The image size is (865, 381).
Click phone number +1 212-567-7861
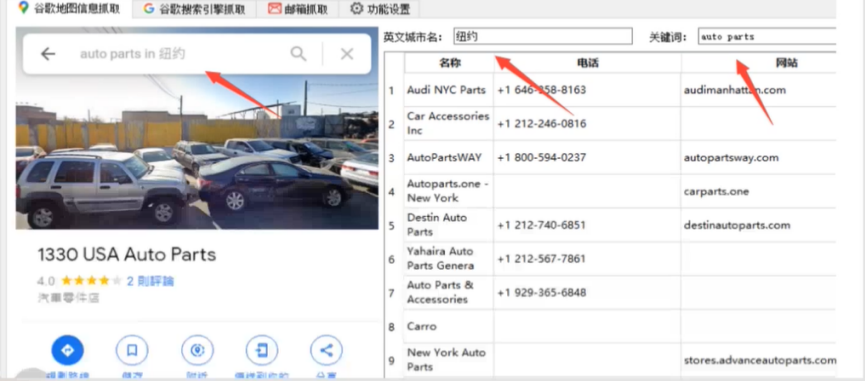[x=542, y=259]
